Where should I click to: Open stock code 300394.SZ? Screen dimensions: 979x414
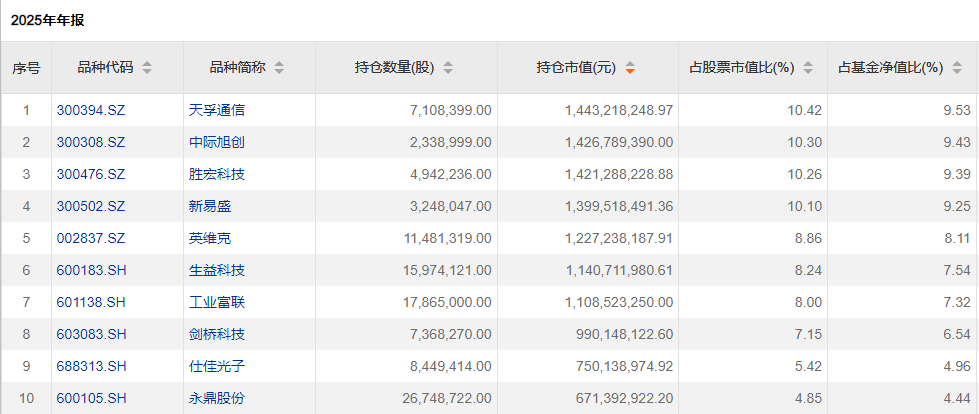(90, 110)
